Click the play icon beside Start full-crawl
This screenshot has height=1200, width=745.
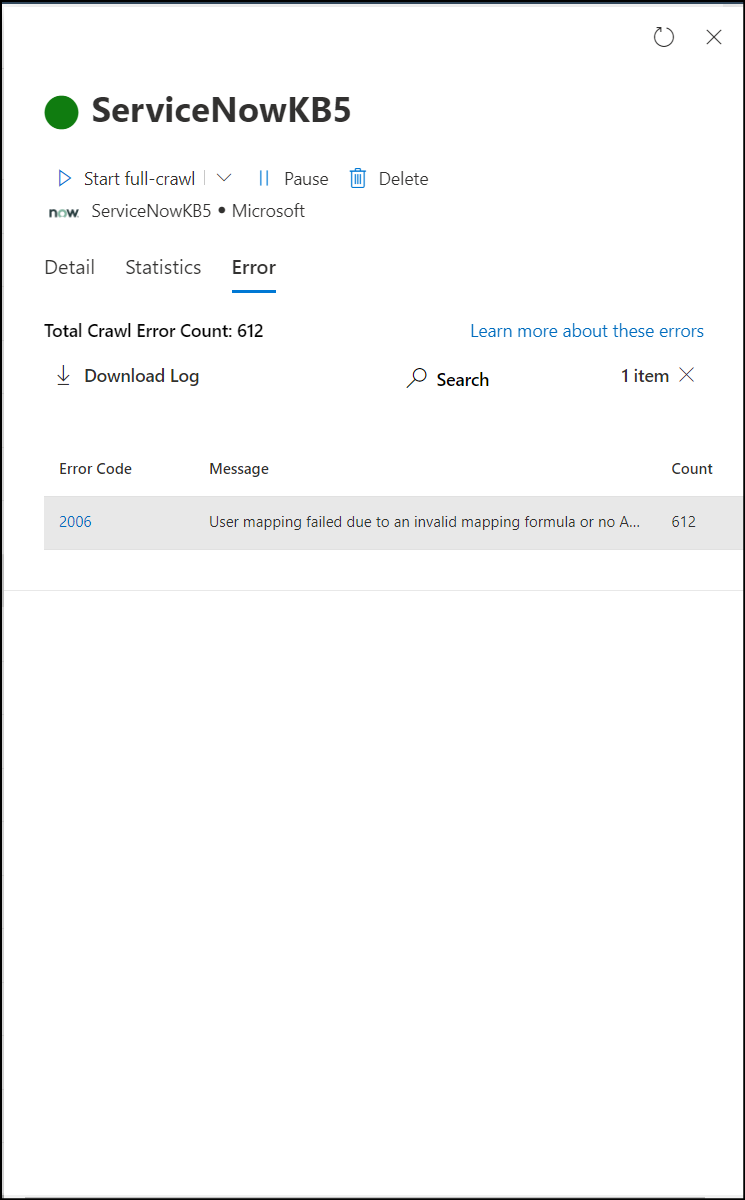65,179
